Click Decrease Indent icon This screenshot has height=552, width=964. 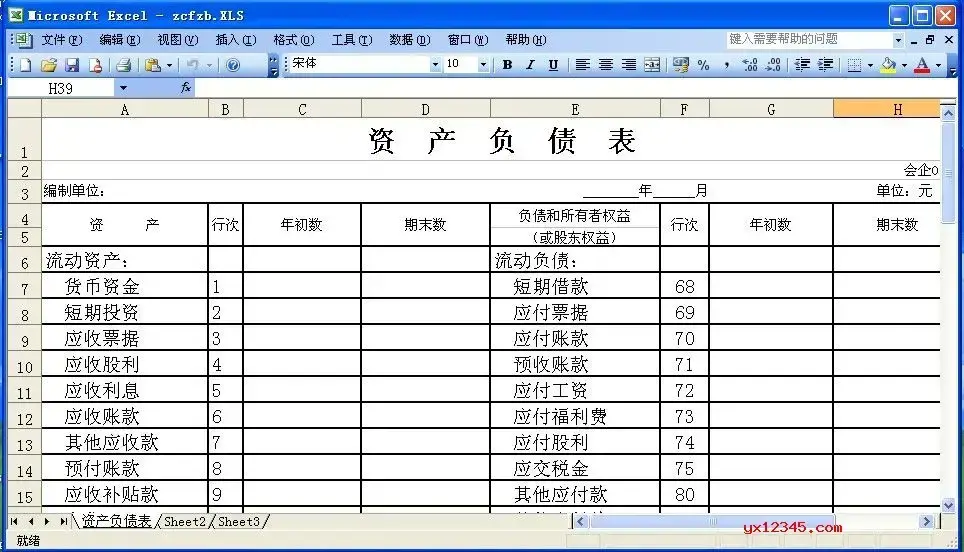pos(802,65)
